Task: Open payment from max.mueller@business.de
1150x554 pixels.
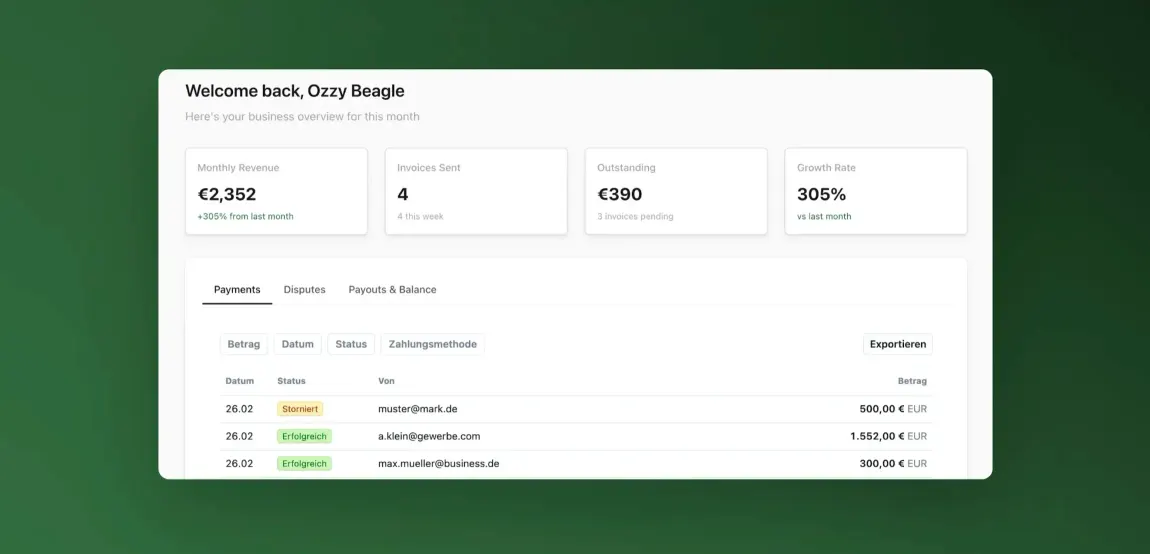Action: pyautogui.click(x=438, y=464)
